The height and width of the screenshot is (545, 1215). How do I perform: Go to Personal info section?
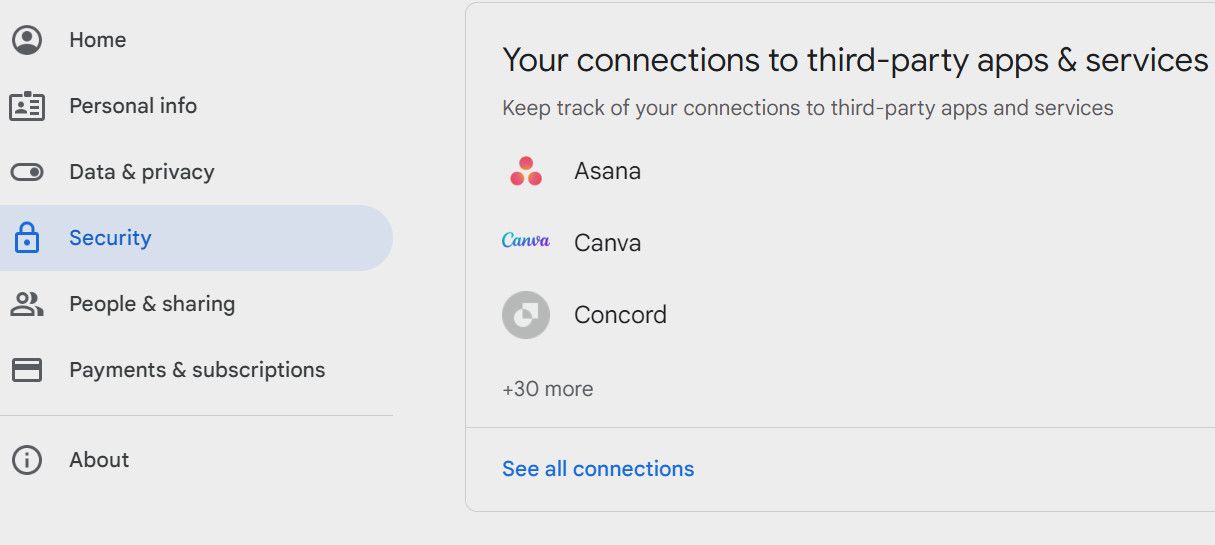pyautogui.click(x=133, y=106)
